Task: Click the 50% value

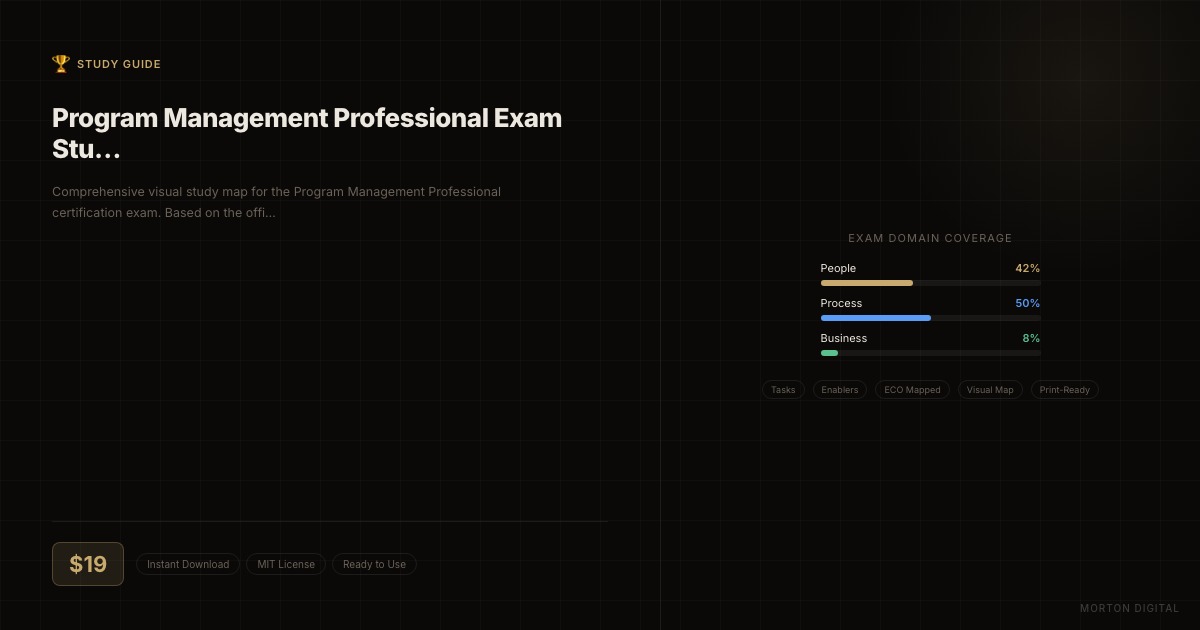Action: tap(1028, 303)
